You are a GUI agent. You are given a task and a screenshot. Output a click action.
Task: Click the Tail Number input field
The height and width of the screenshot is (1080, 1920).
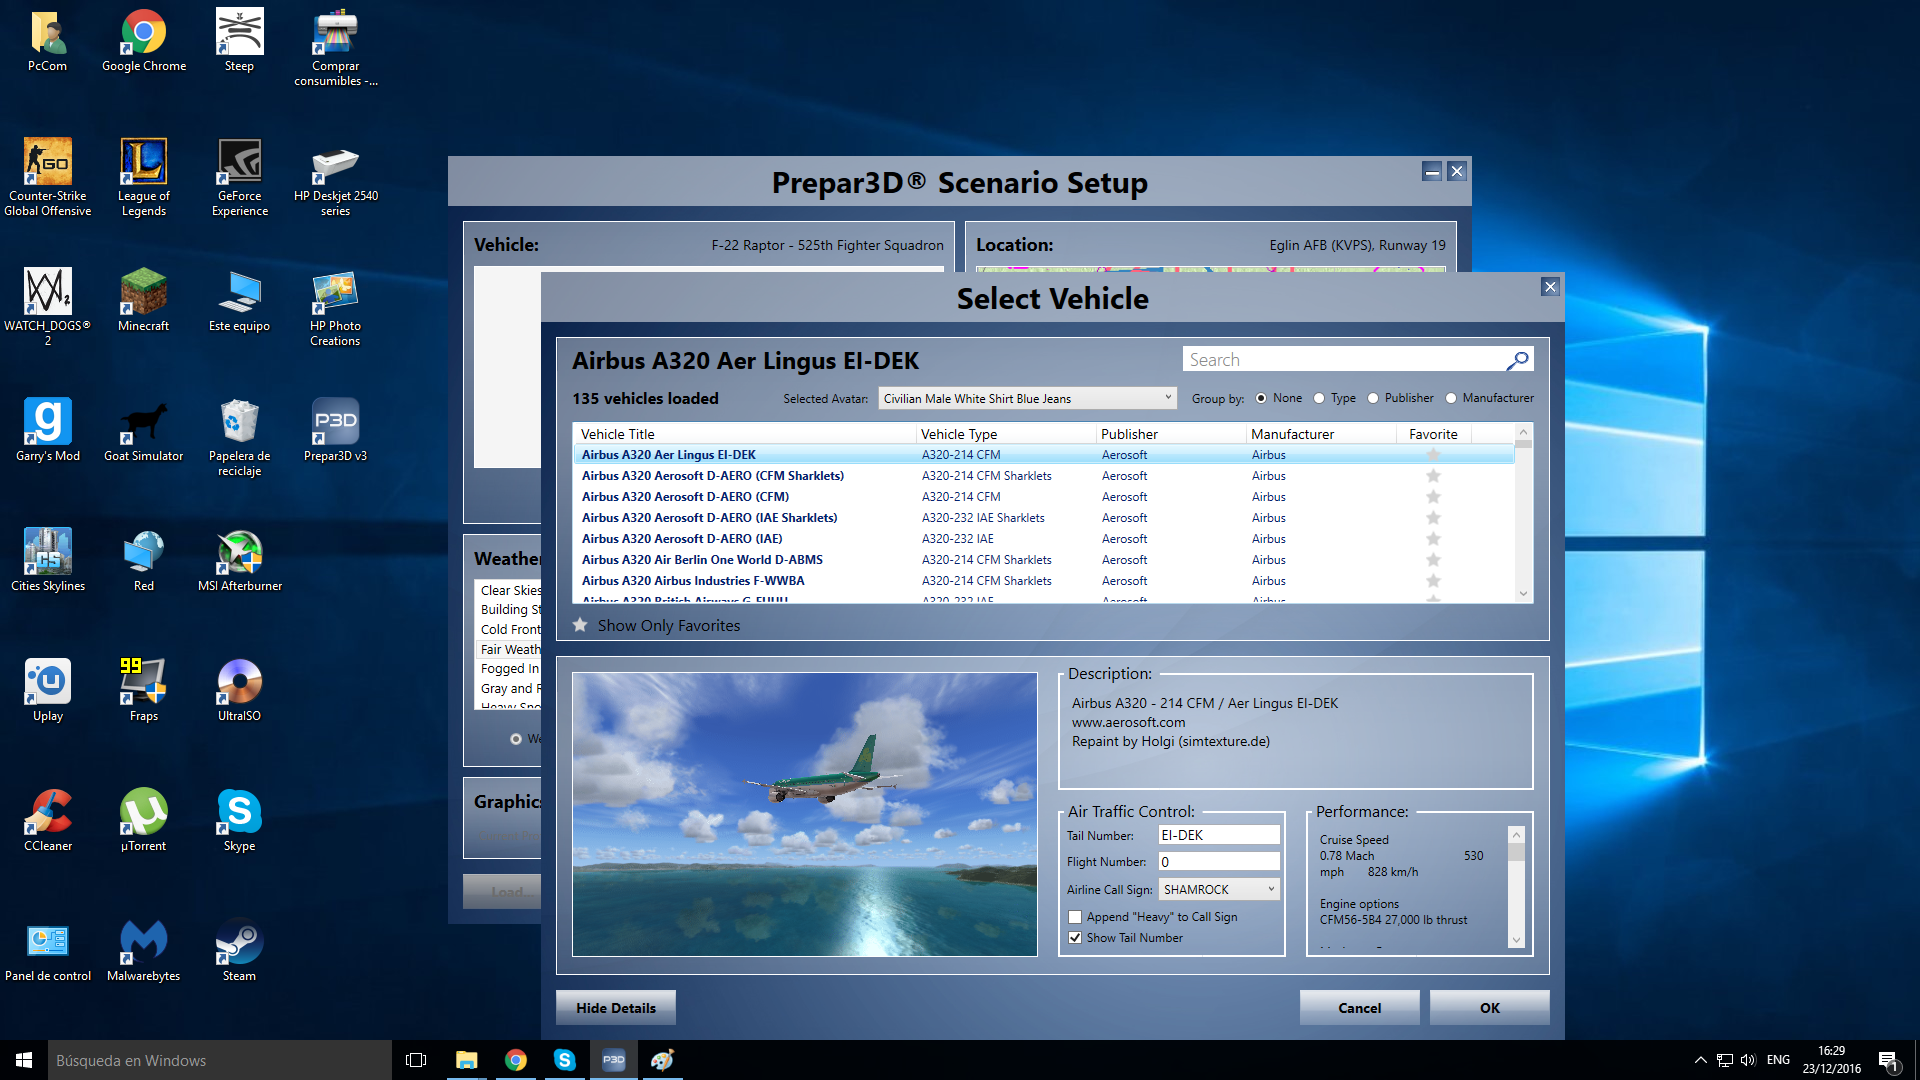click(1219, 835)
